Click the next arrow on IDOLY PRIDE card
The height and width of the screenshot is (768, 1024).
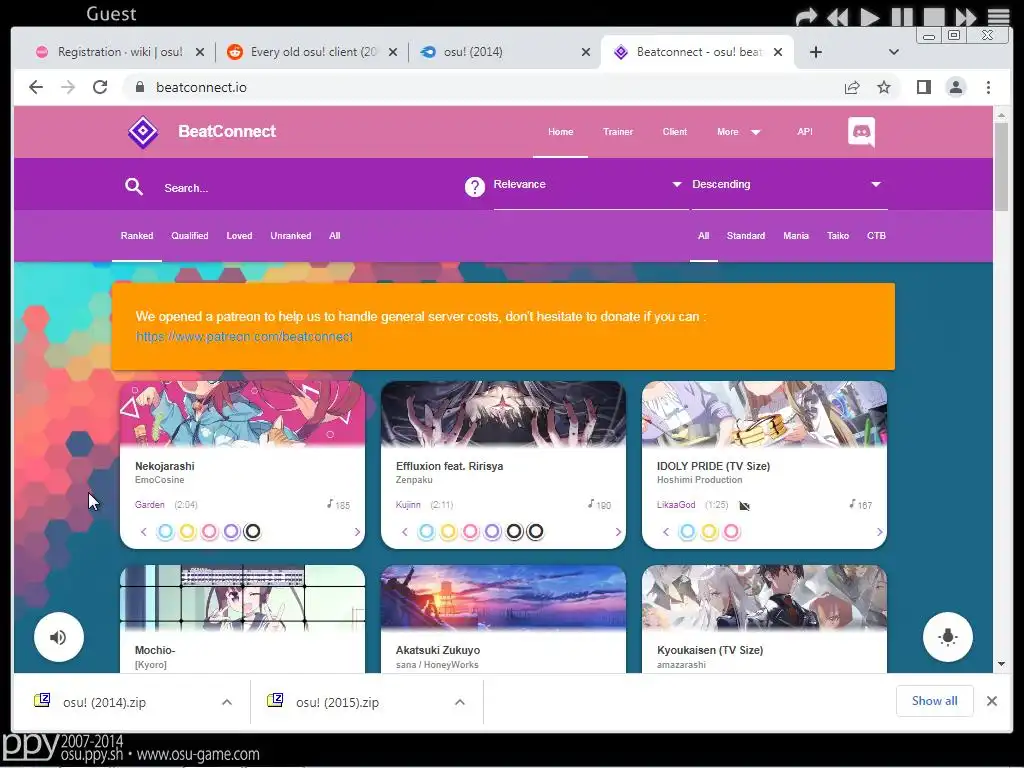[879, 532]
